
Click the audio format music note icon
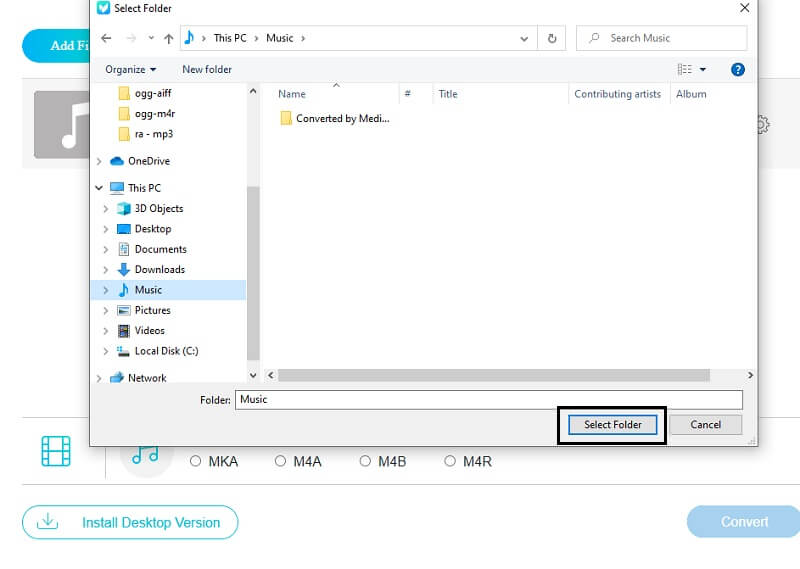(146, 452)
